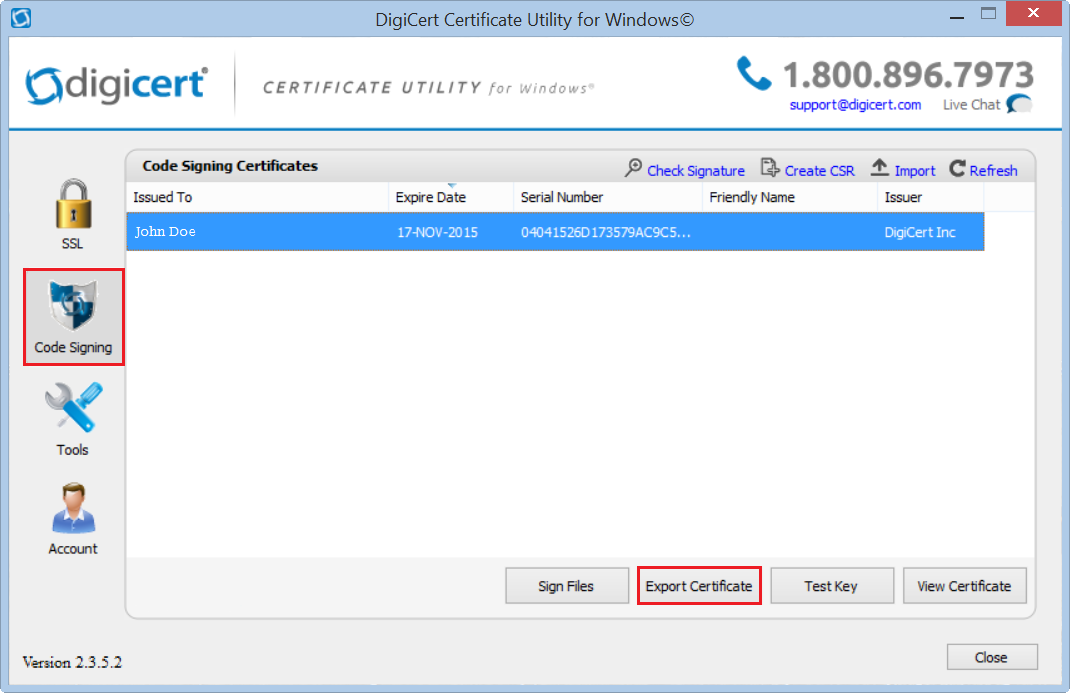This screenshot has height=693, width=1070.
Task: Click the Refresh link
Action: point(993,171)
